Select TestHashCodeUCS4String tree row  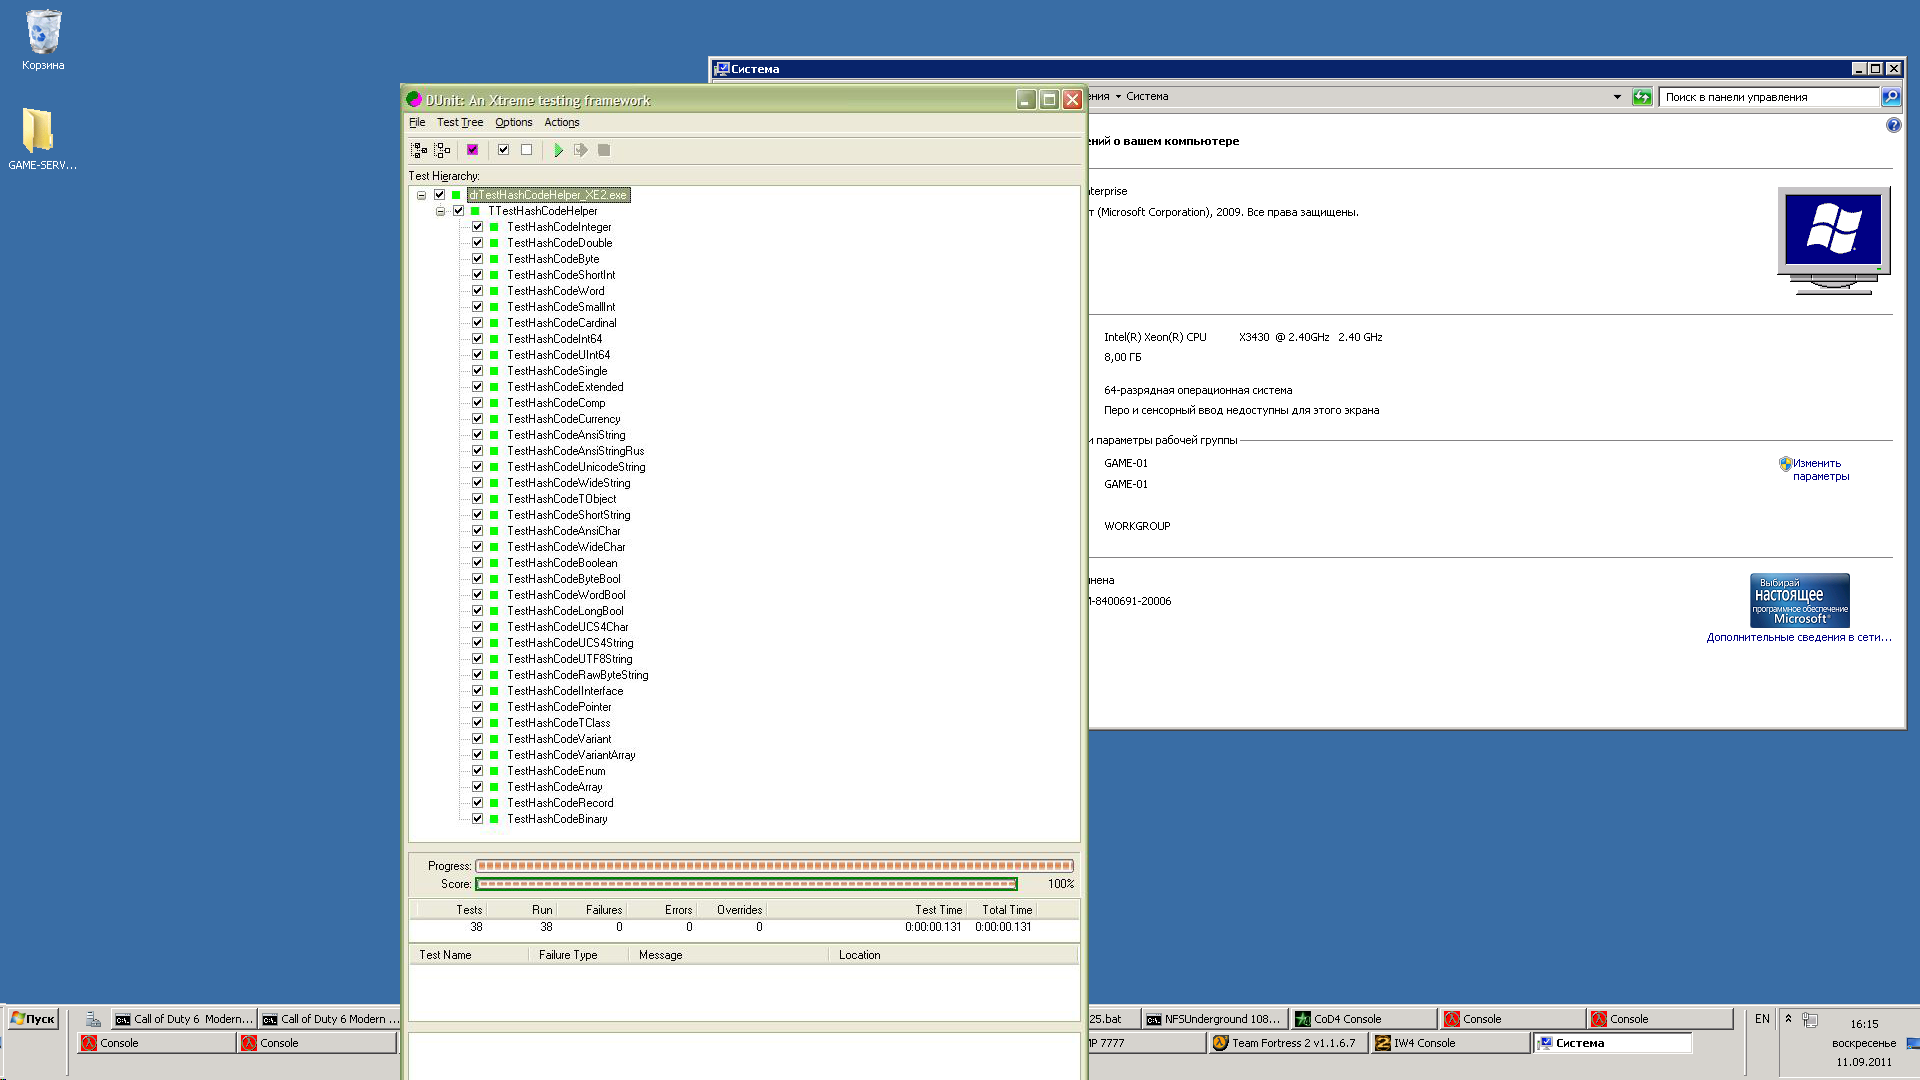(570, 643)
